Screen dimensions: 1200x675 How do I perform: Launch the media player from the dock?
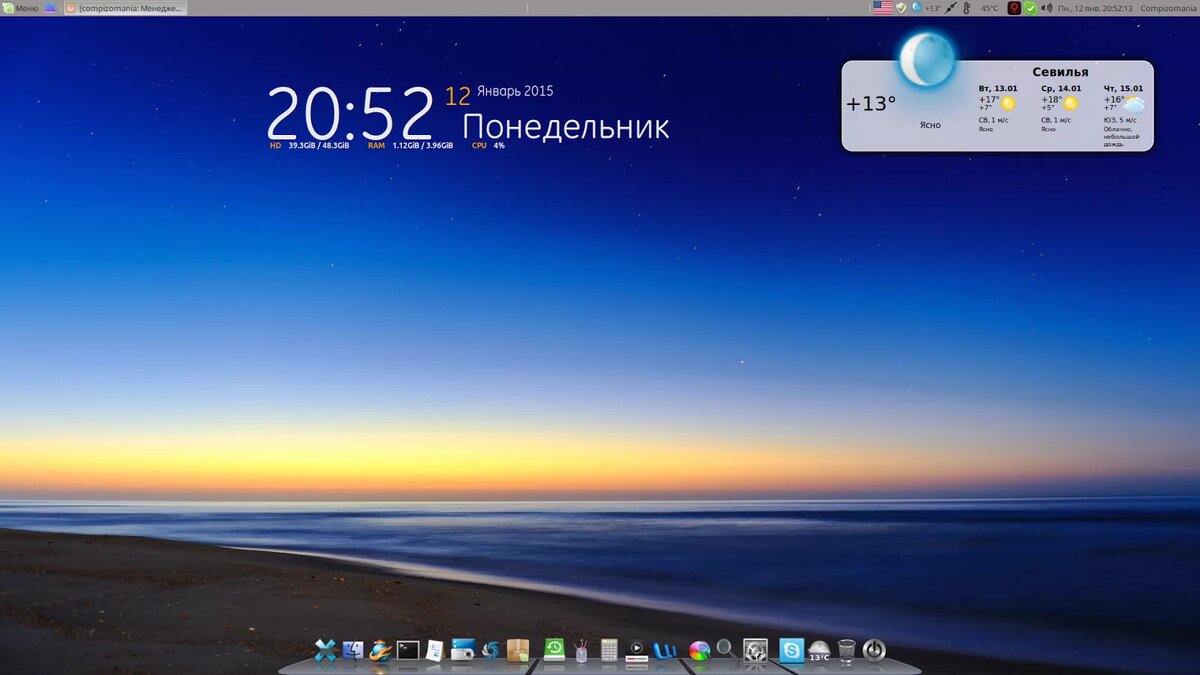click(x=636, y=650)
